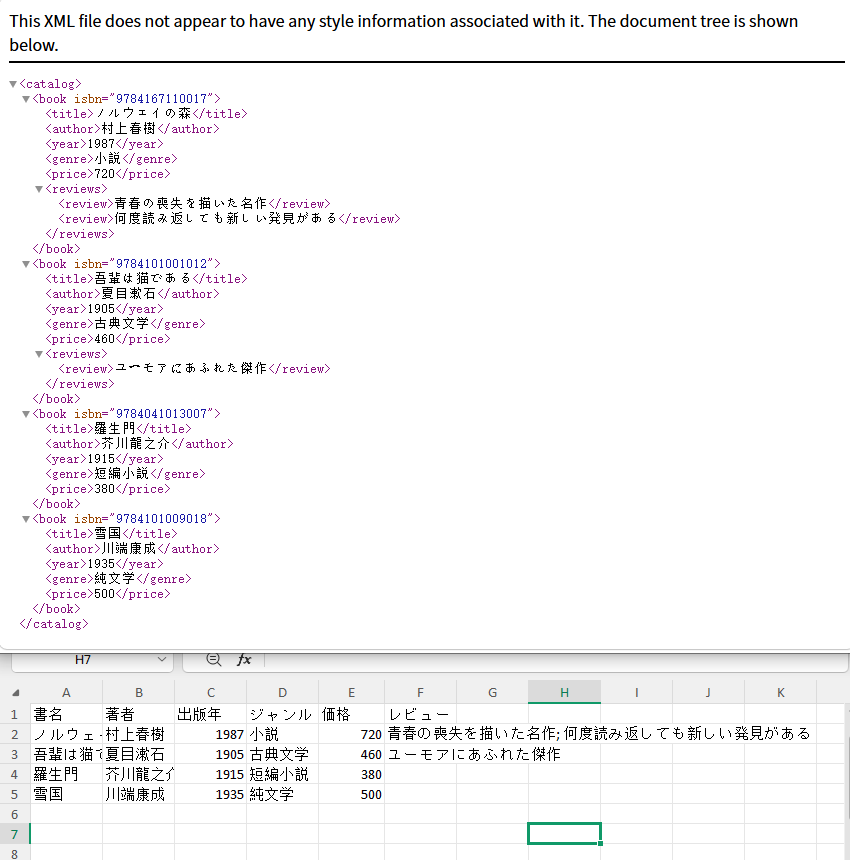This screenshot has height=860, width=850.
Task: Click cell D1 containing ジャンル
Action: 282,714
